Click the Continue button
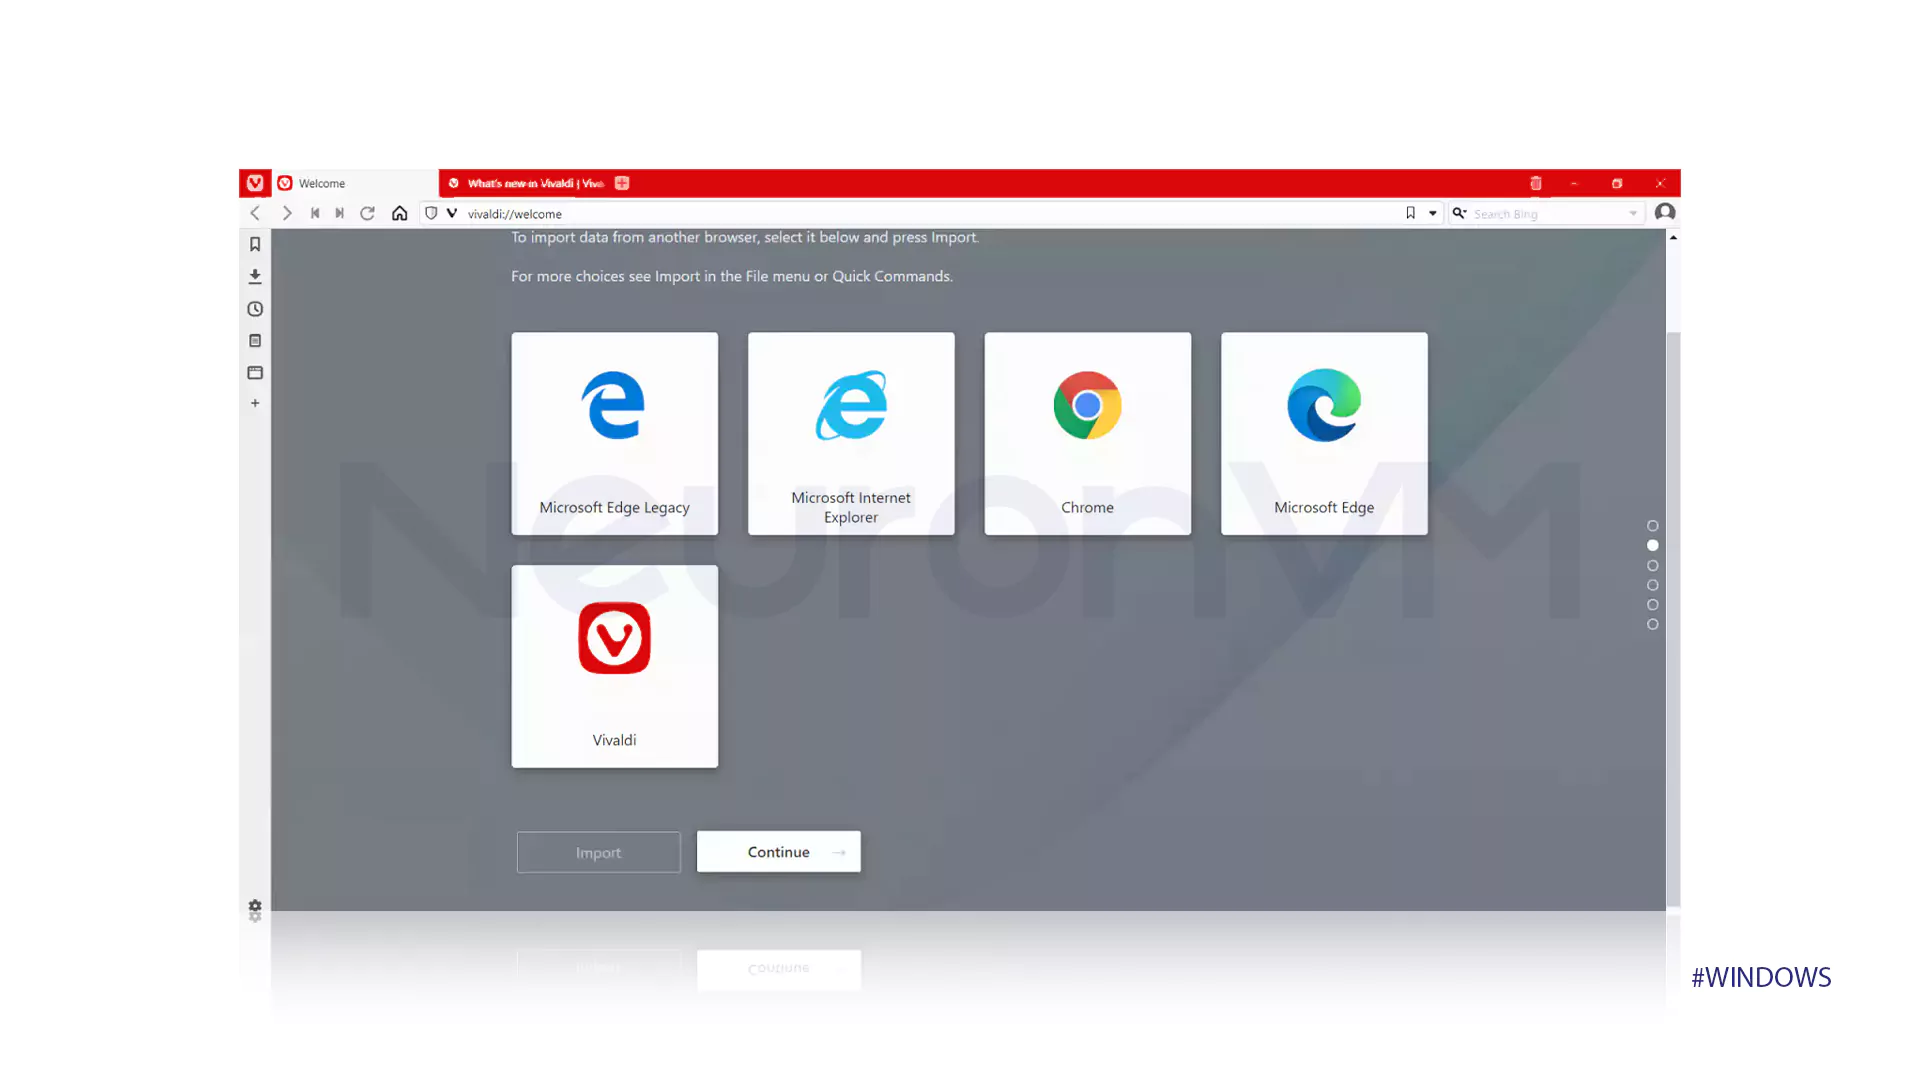Image resolution: width=1920 pixels, height=1080 pixels. 779,852
